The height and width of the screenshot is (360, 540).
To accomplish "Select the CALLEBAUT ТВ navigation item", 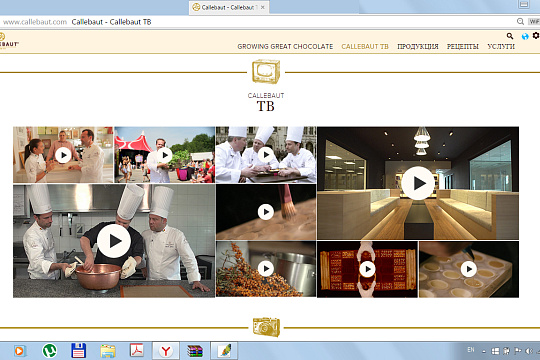I will click(x=365, y=47).
